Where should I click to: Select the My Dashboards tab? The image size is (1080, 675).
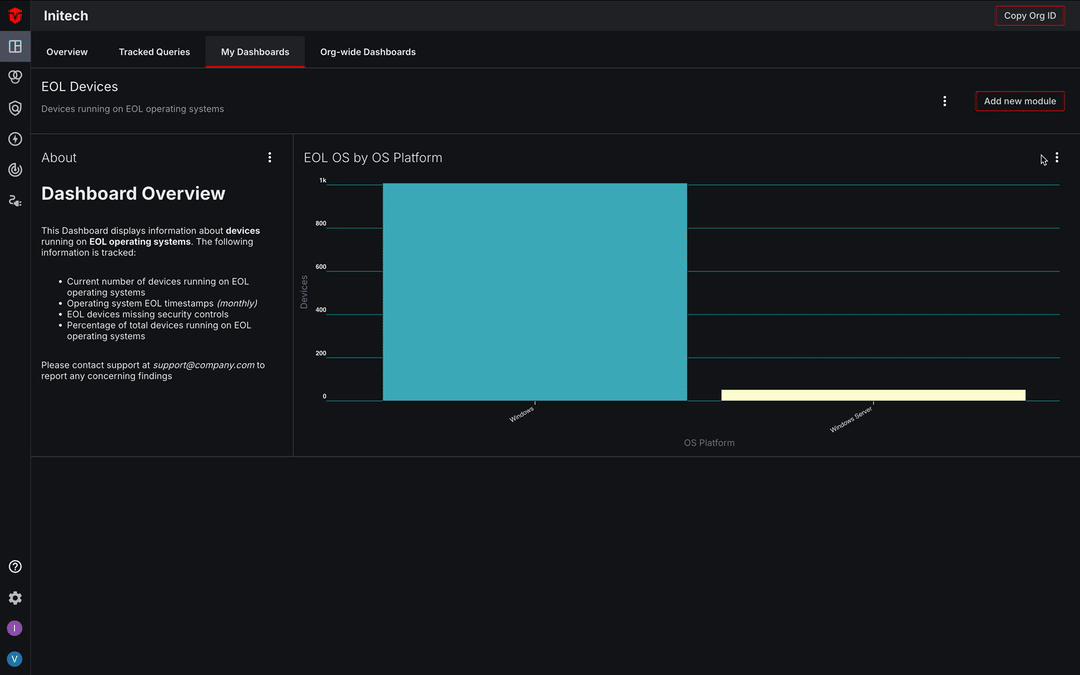255,52
